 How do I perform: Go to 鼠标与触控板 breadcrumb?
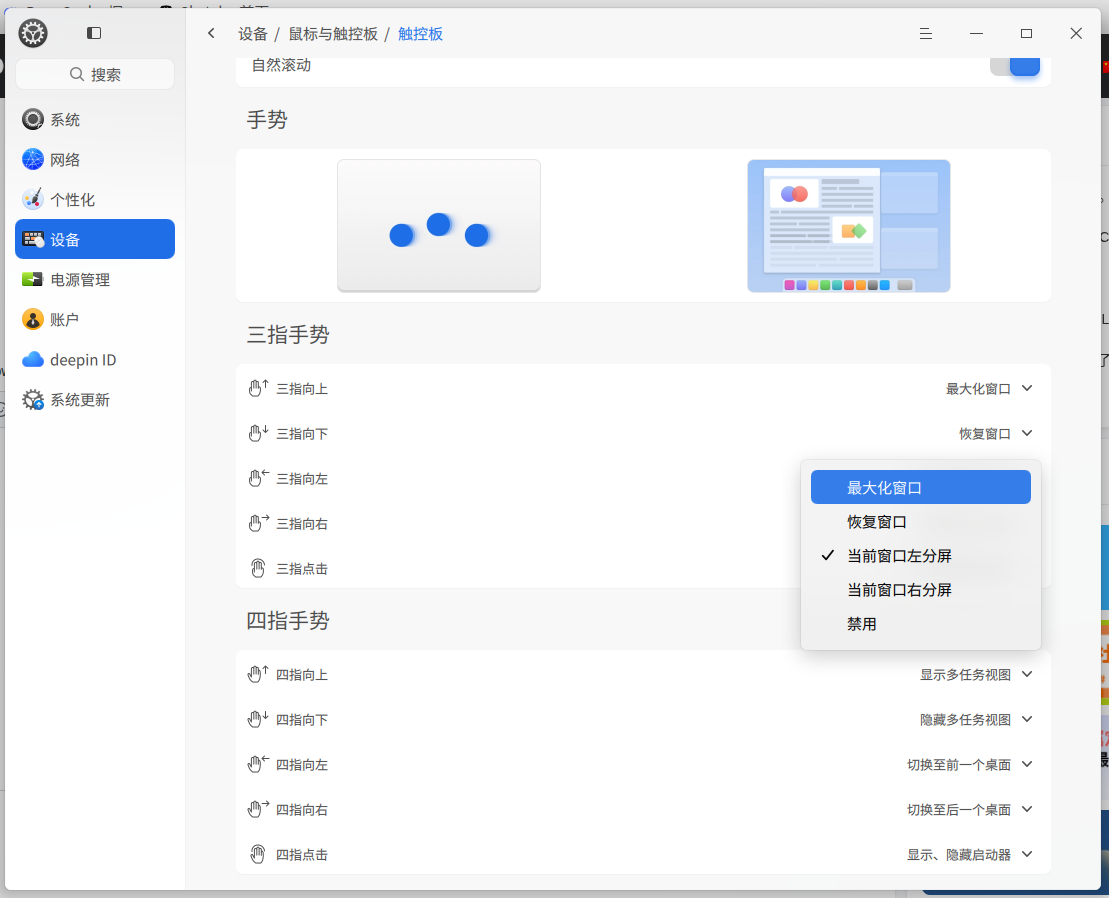333,34
